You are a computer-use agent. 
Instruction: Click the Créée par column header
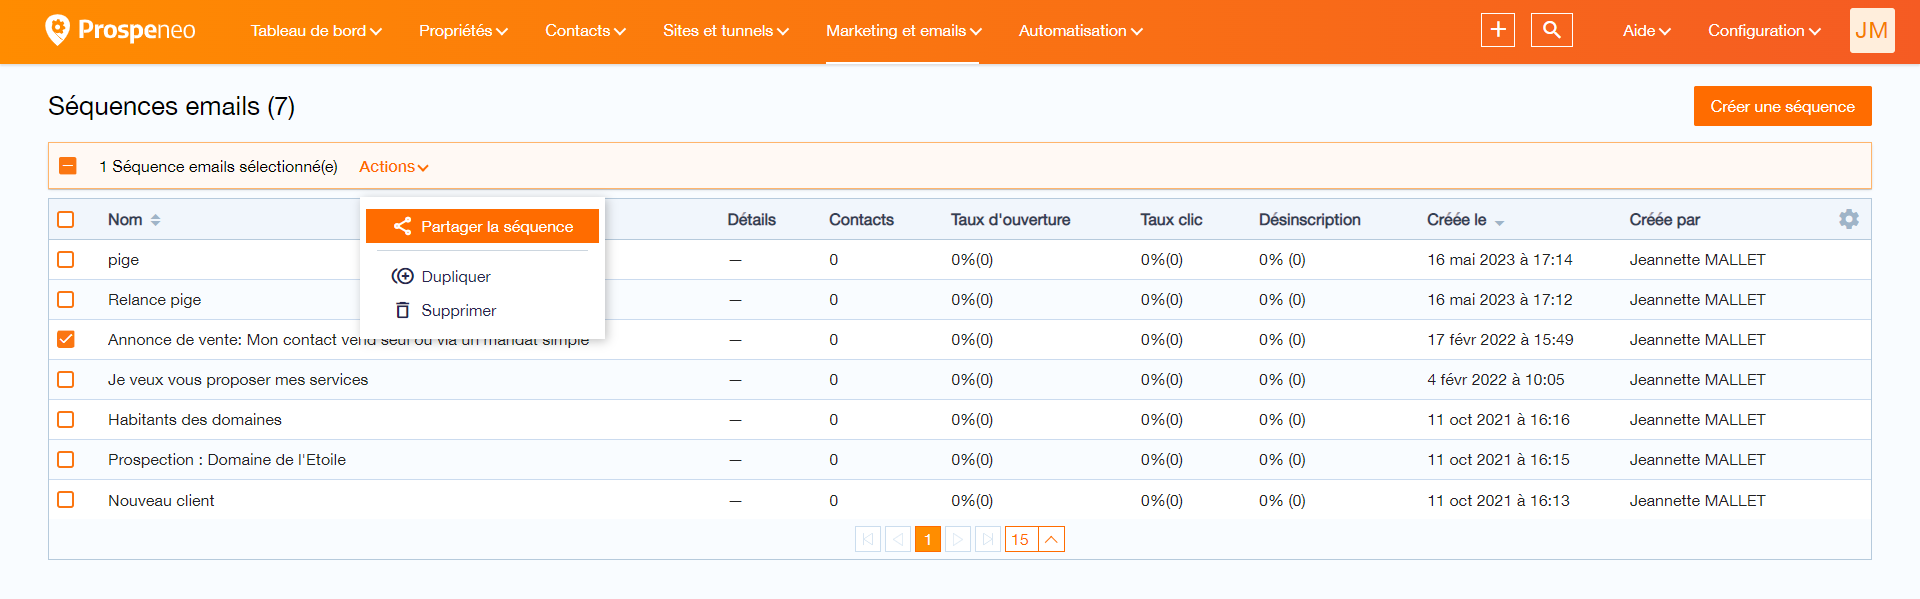pyautogui.click(x=1664, y=220)
